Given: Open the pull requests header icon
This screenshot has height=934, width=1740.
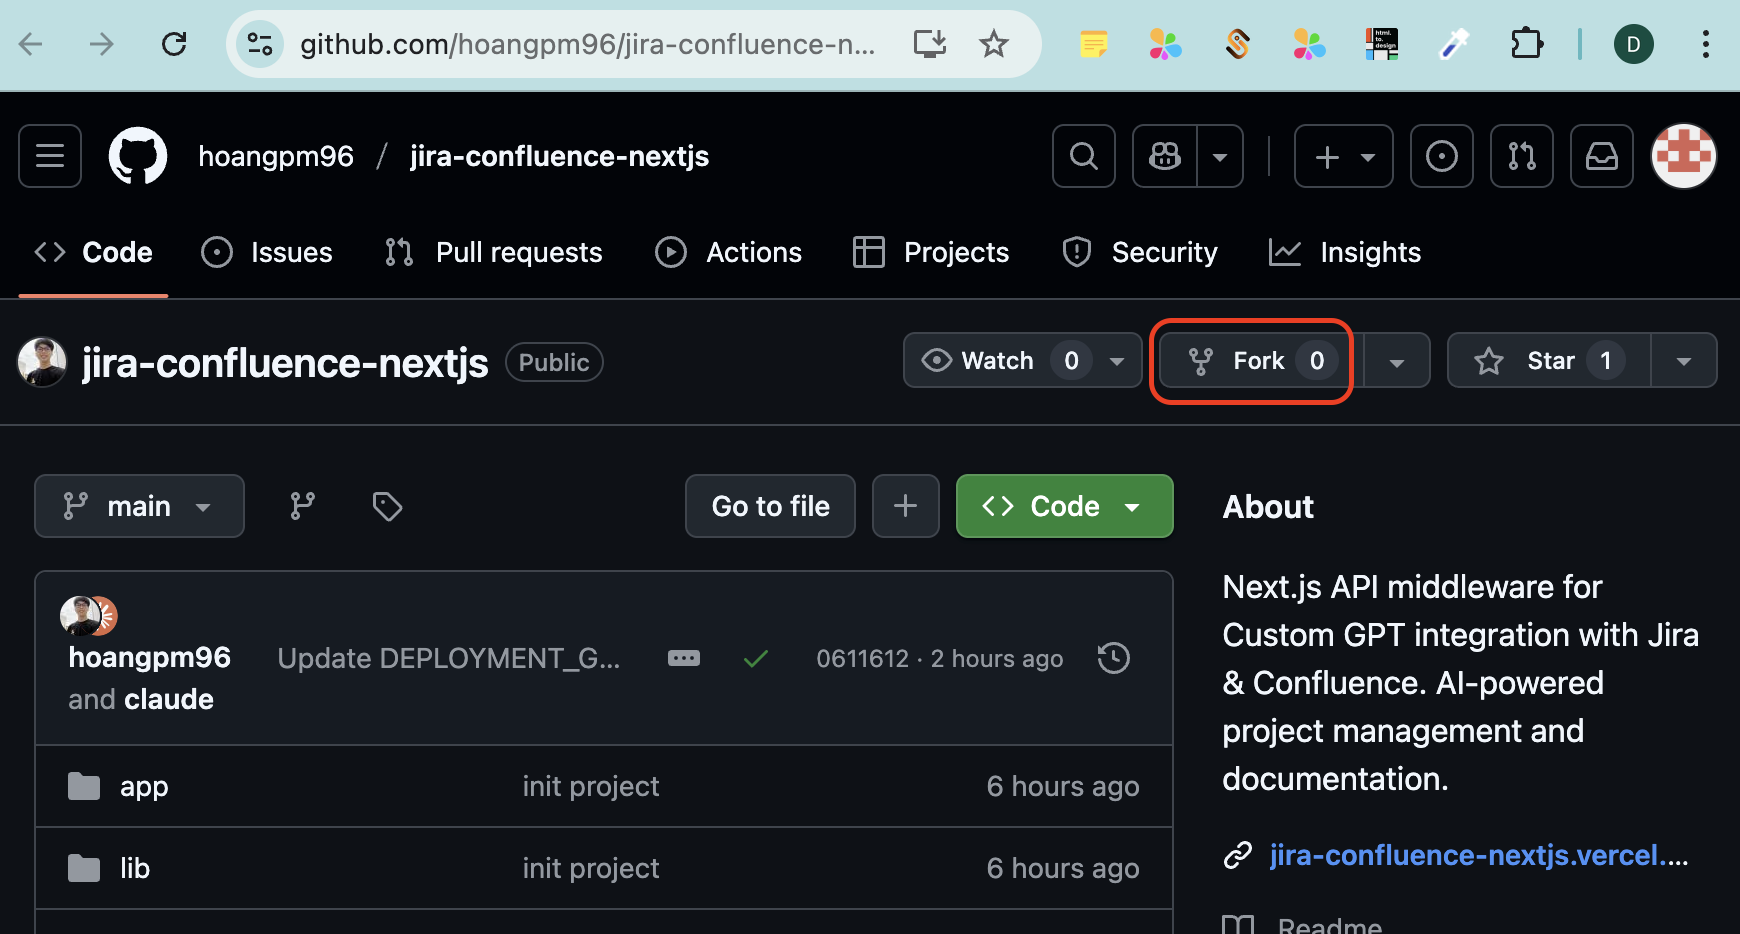Looking at the screenshot, I should coord(1521,156).
